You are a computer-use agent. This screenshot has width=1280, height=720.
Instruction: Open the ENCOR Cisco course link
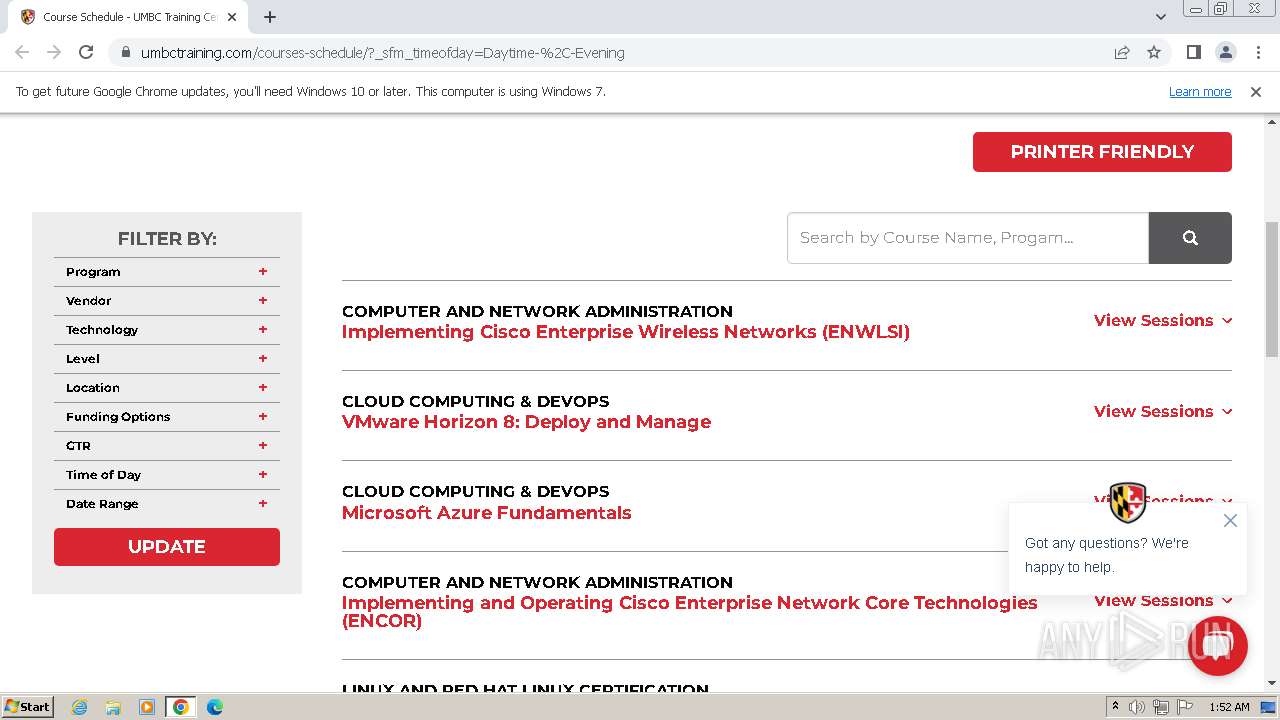click(690, 611)
